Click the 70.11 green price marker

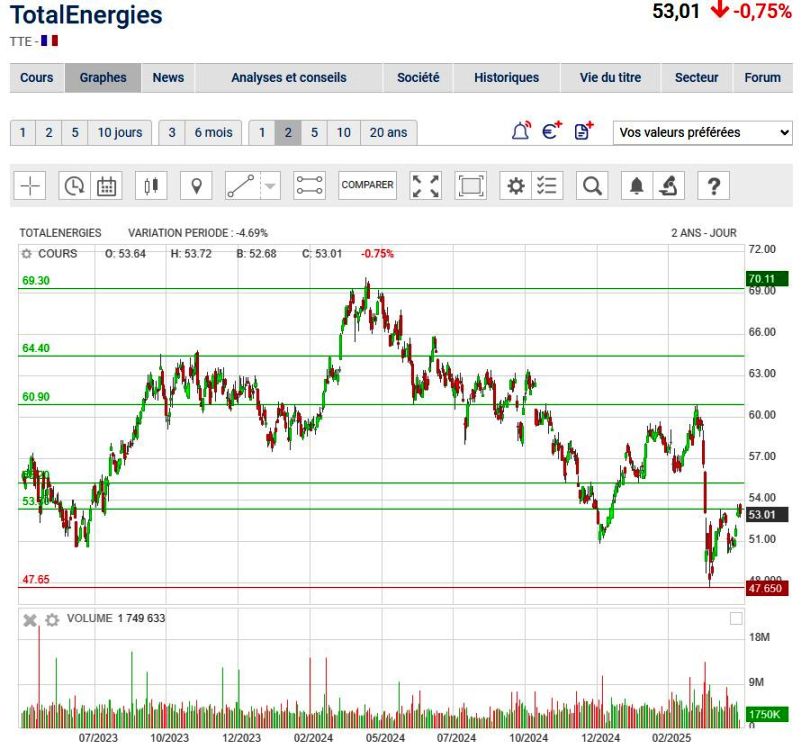tap(767, 279)
